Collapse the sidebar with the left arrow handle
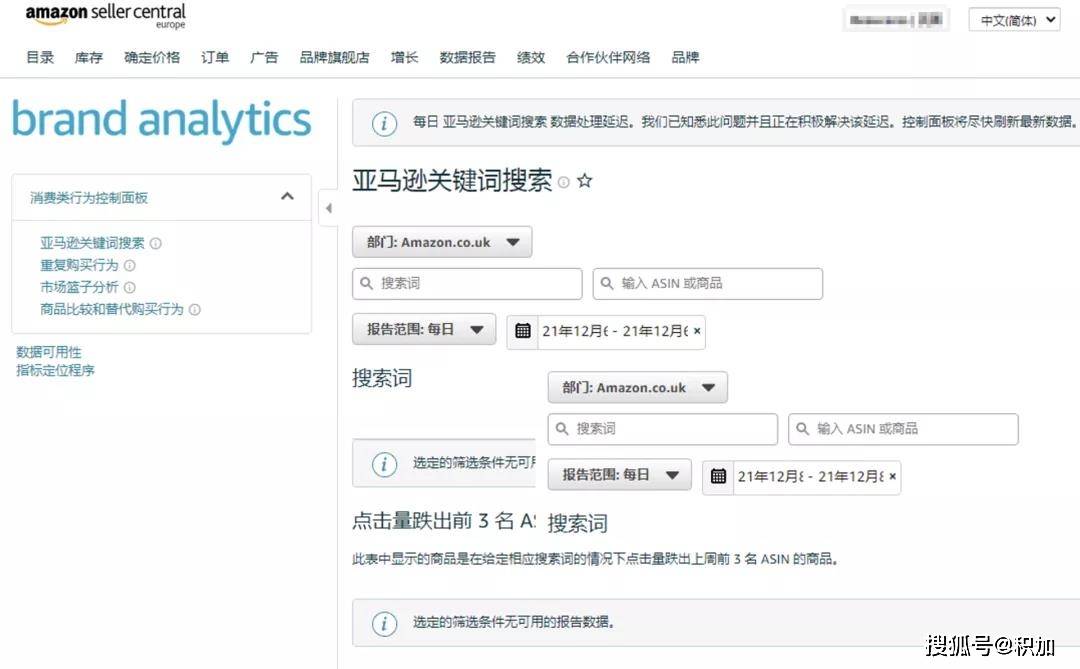The image size is (1080, 669). 328,209
